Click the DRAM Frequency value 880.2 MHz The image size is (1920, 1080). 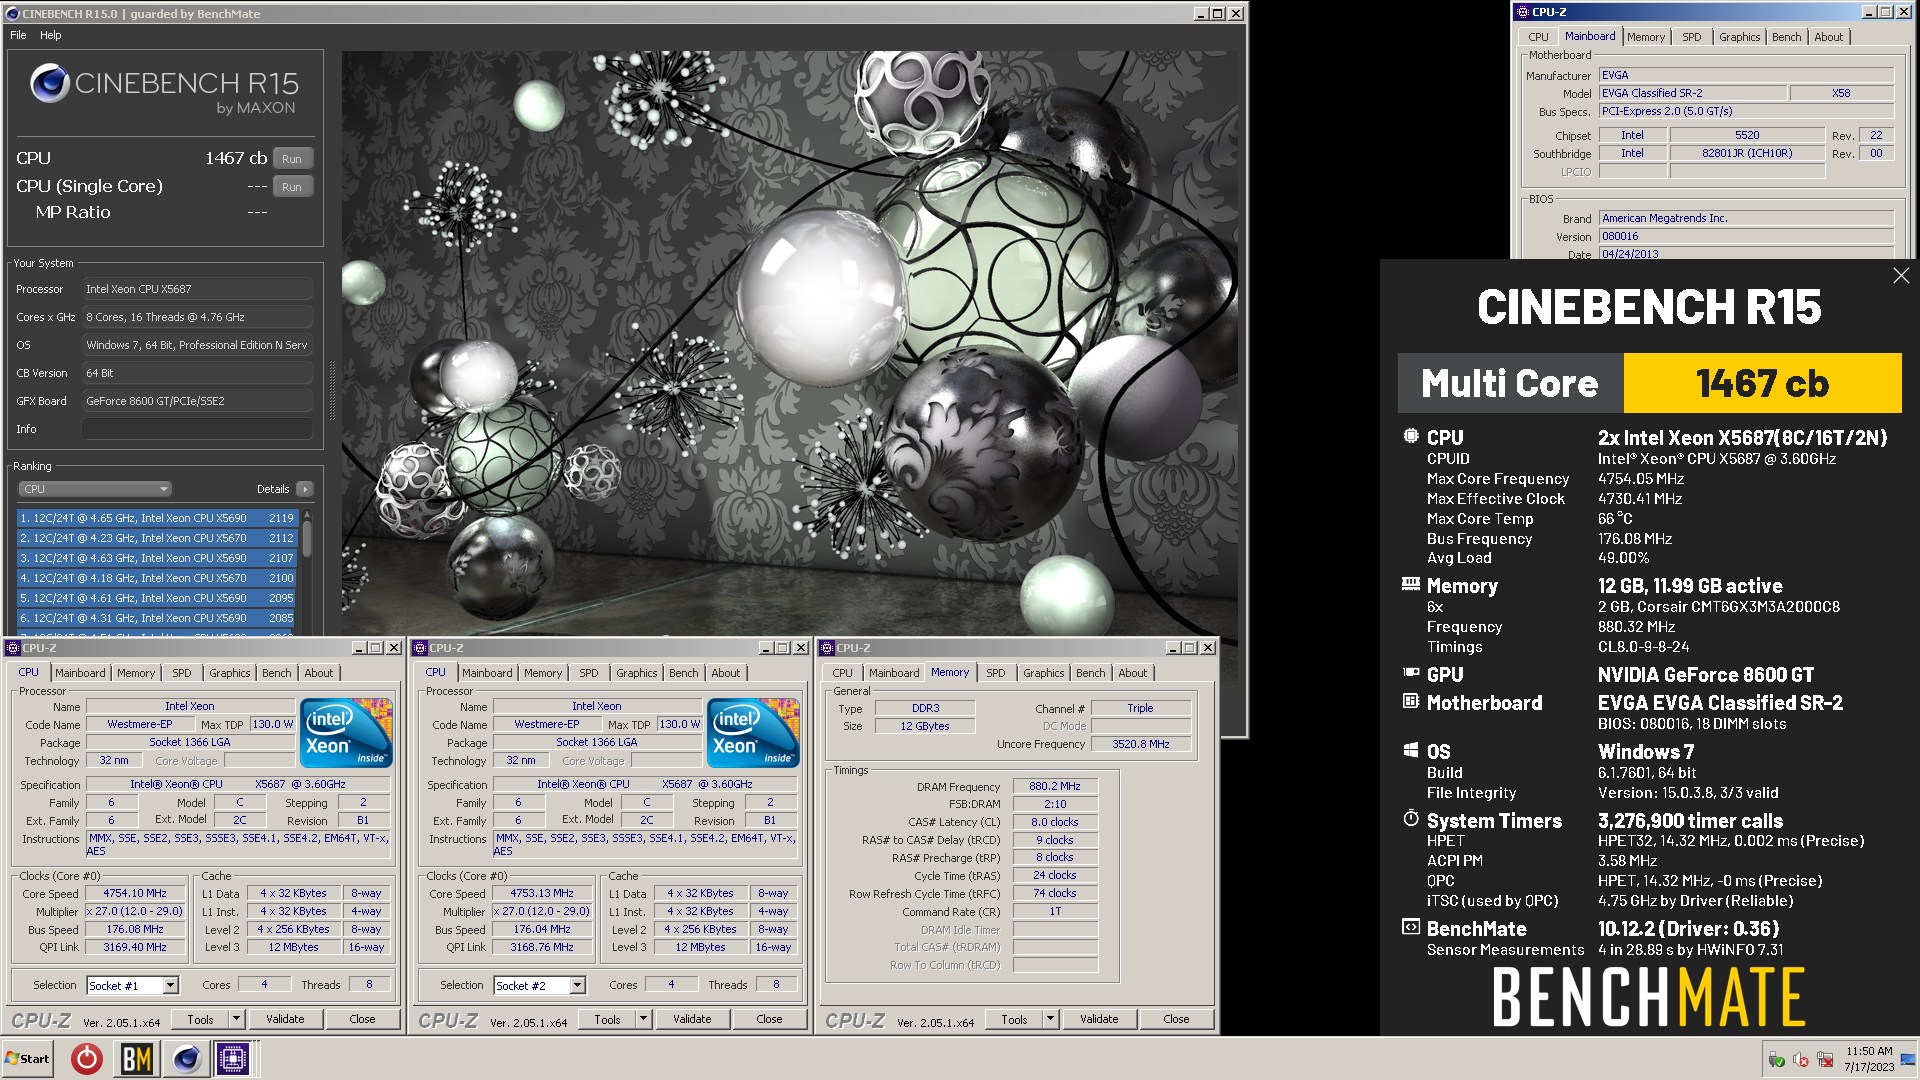tap(1055, 786)
